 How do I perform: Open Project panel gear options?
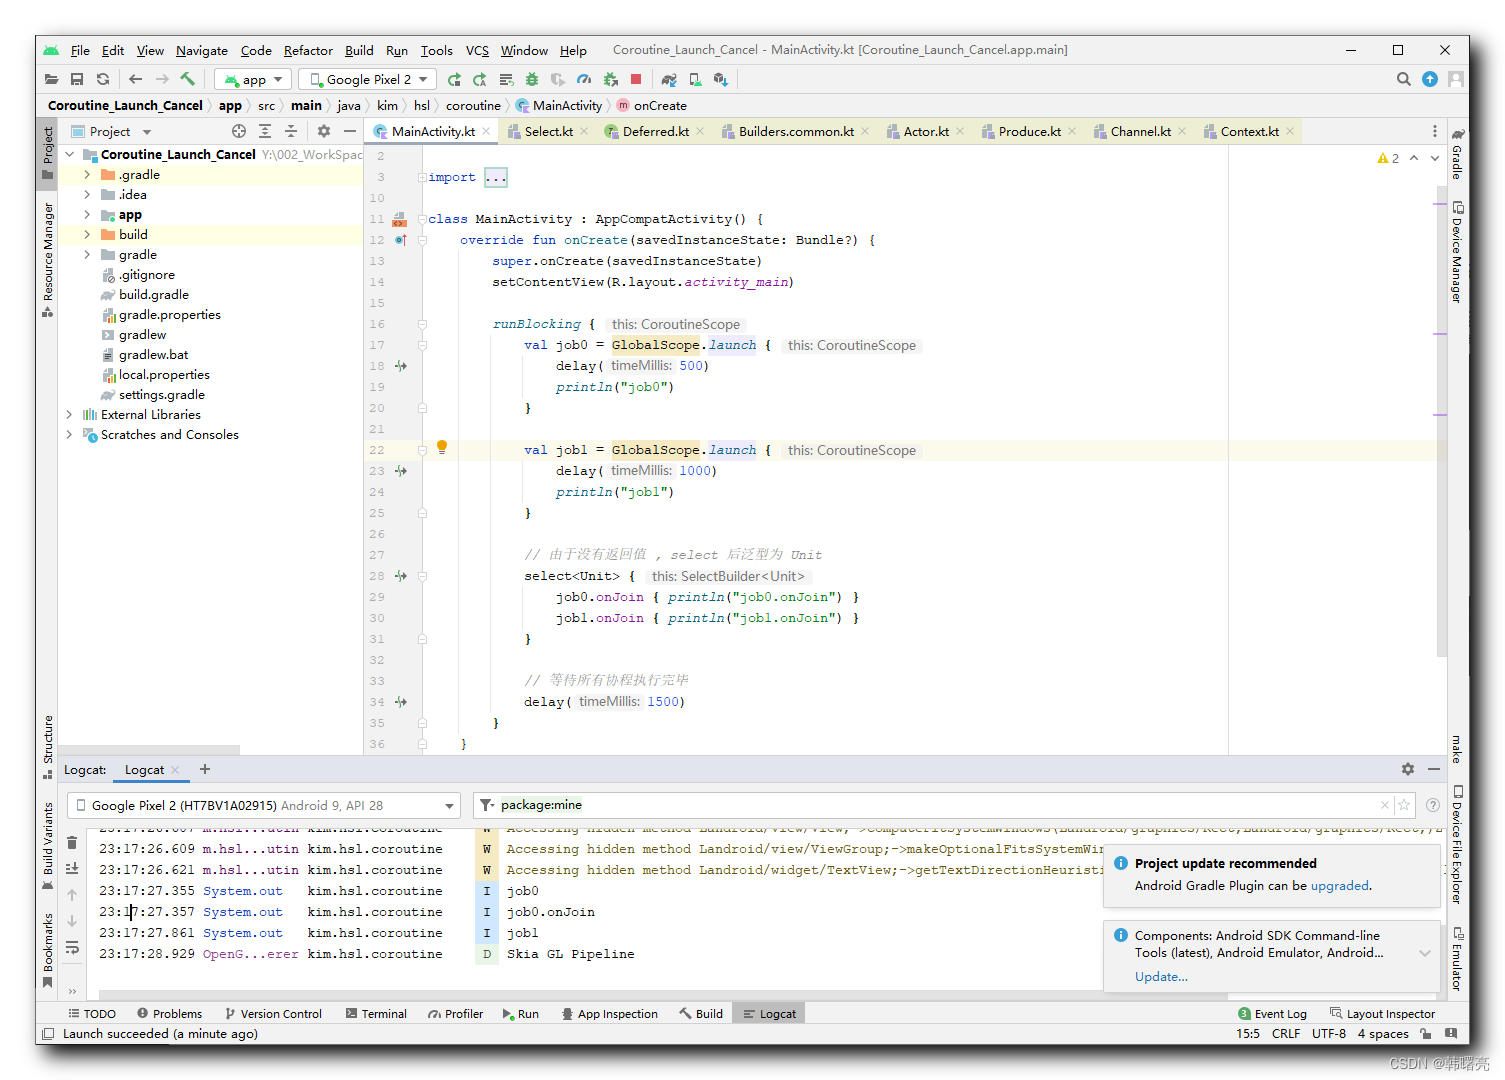click(x=324, y=131)
